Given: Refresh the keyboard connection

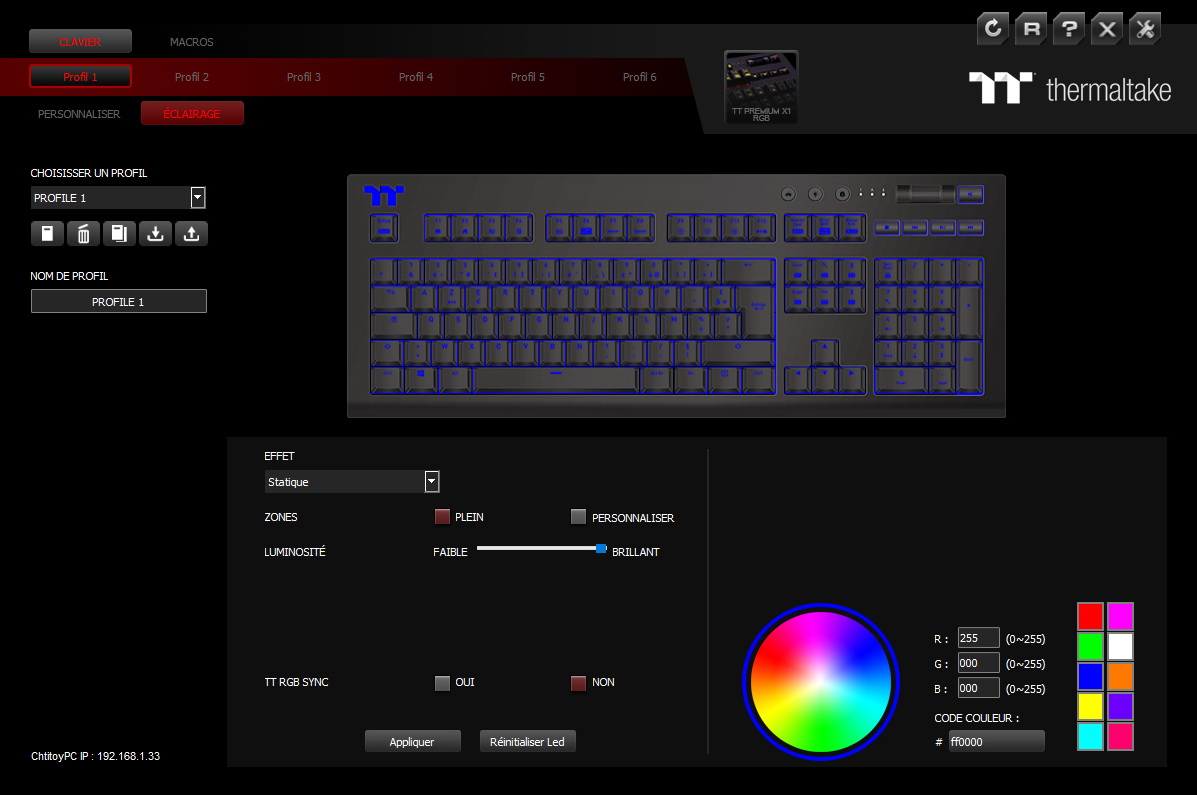Looking at the screenshot, I should [992, 29].
